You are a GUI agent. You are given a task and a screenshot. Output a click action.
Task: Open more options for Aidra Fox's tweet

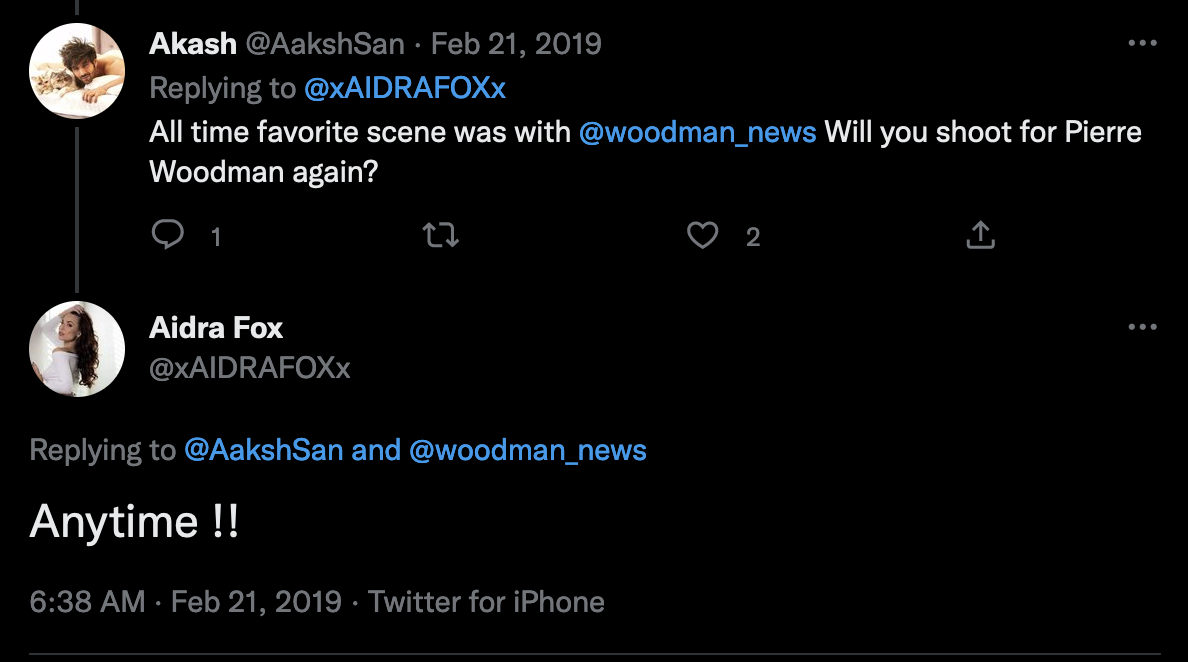click(1142, 327)
